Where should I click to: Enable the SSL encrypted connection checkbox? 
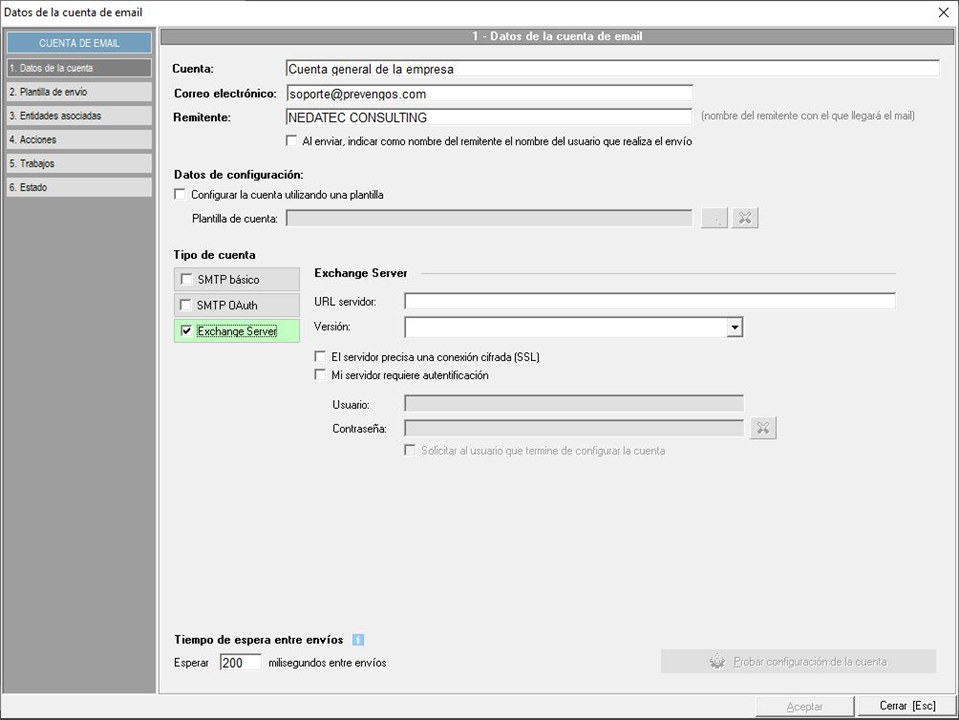click(x=321, y=357)
